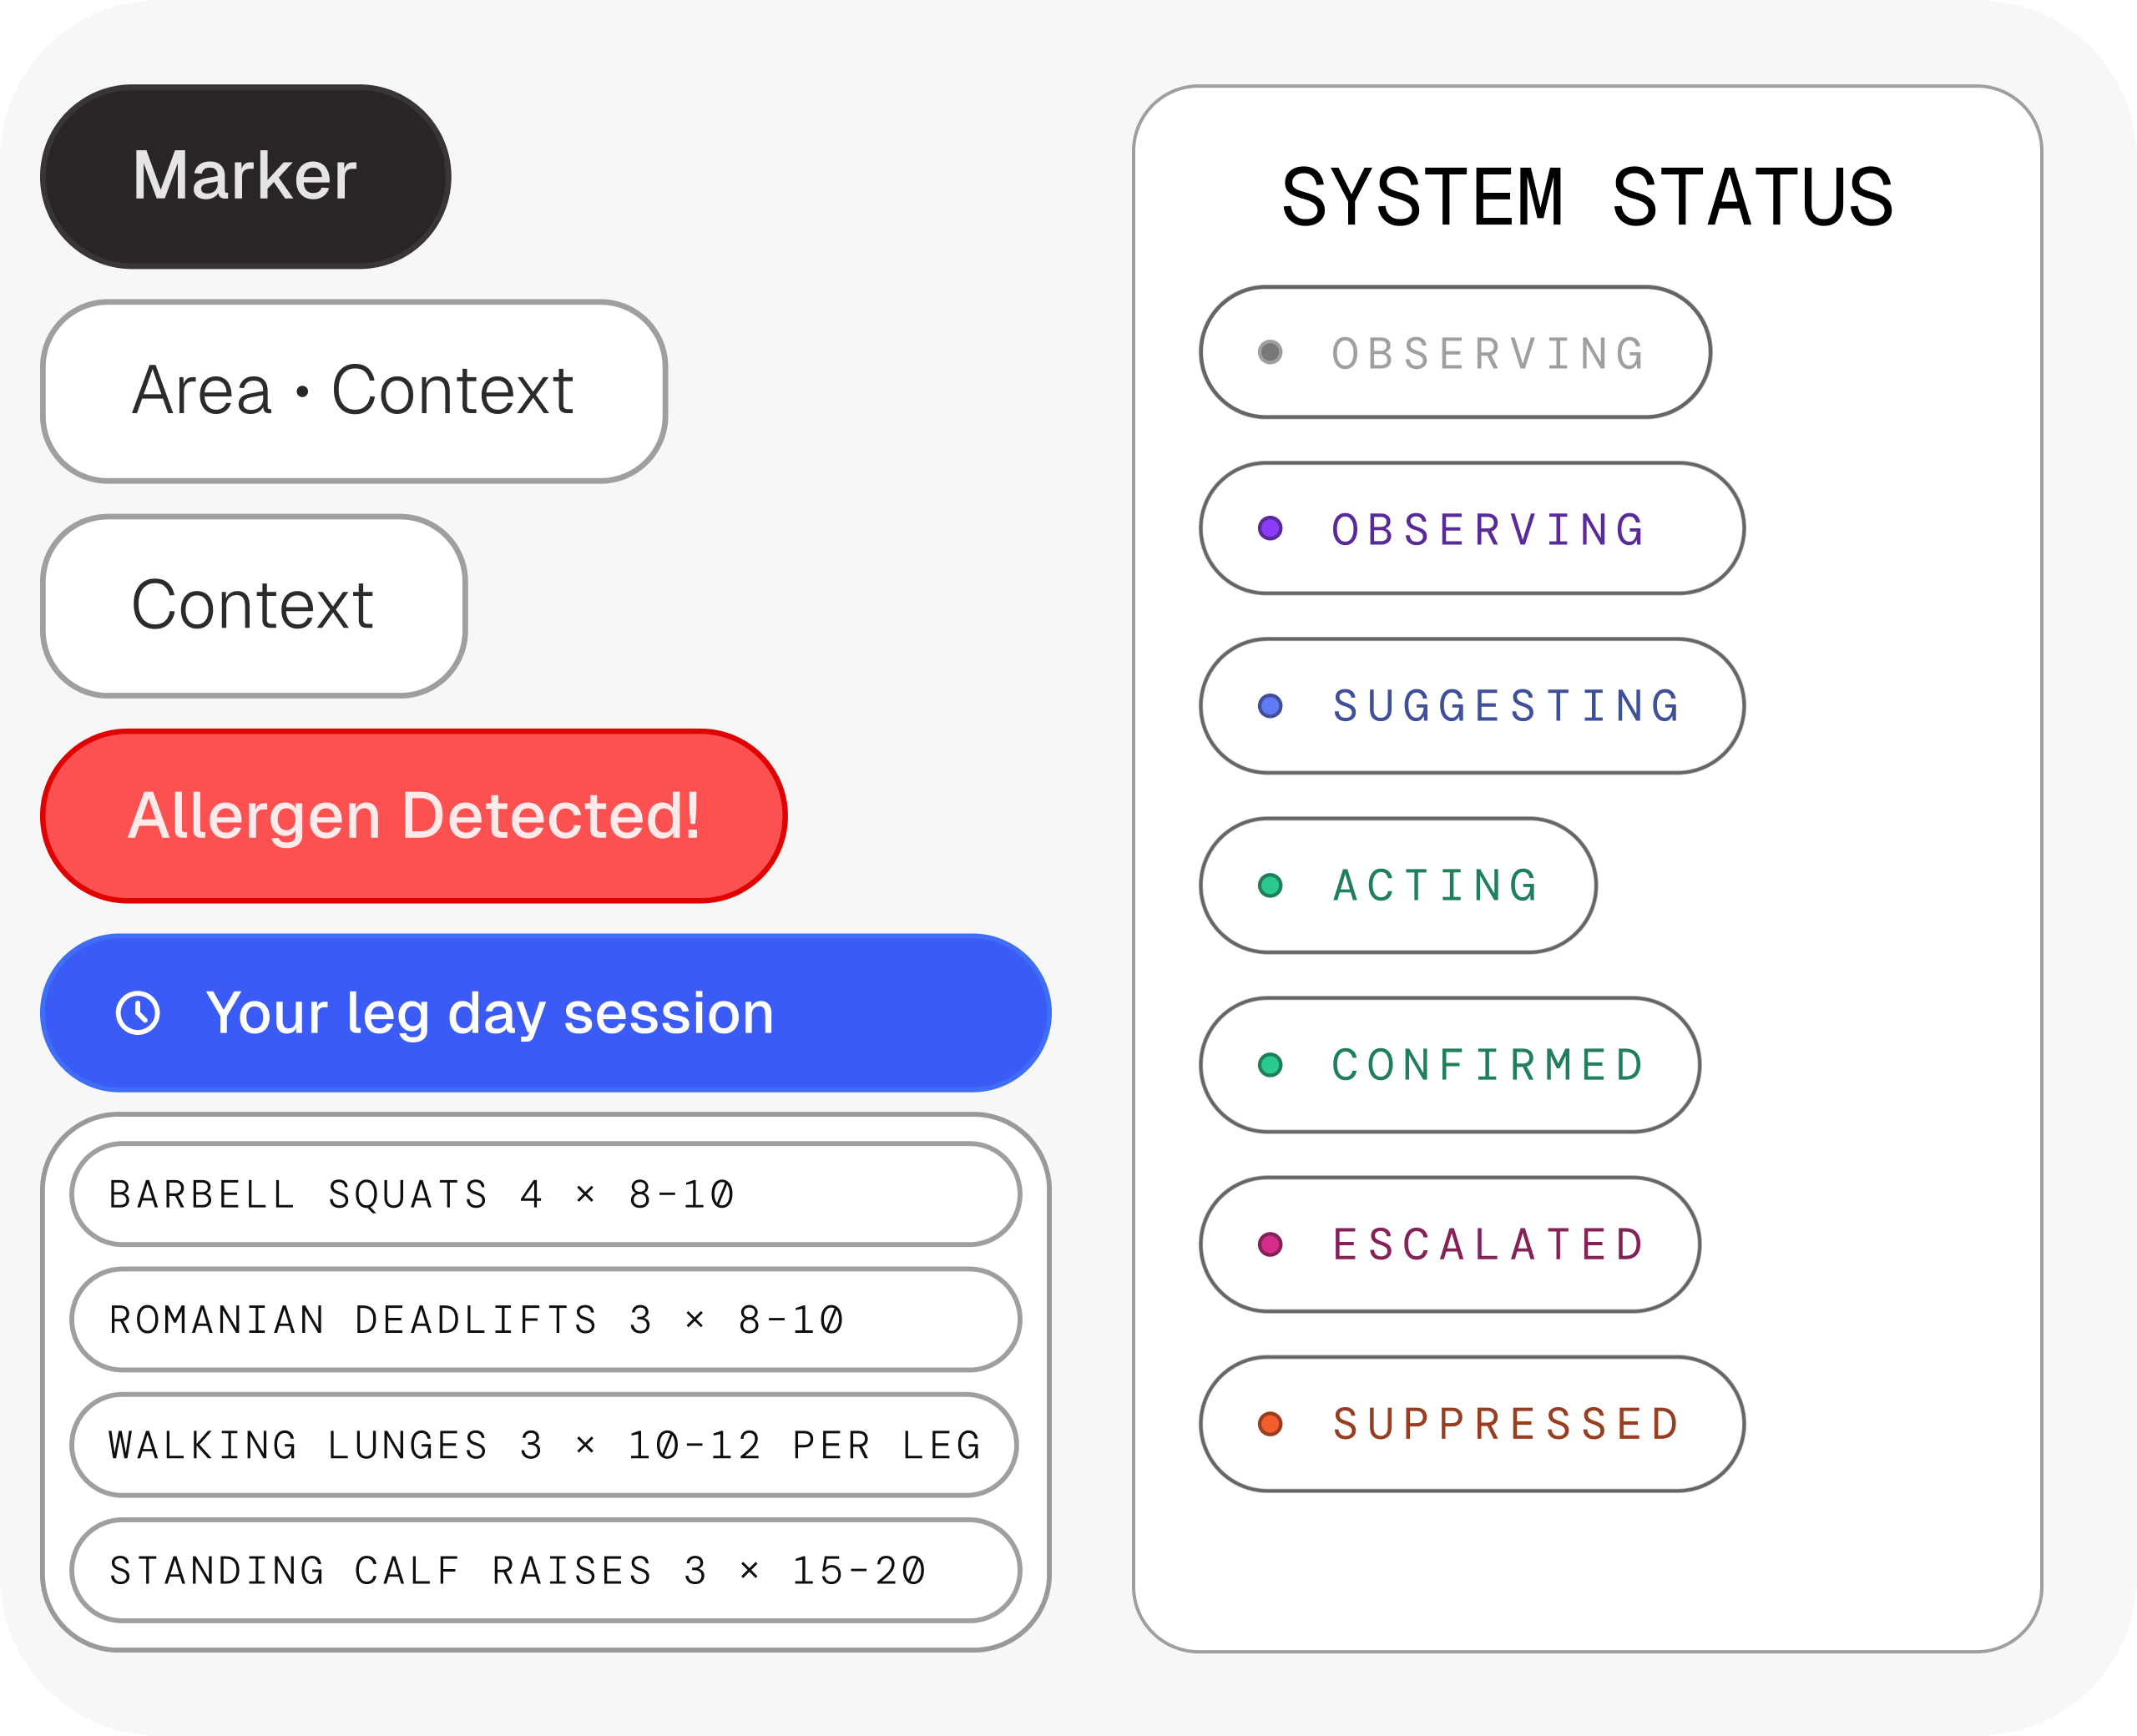Image resolution: width=2137 pixels, height=1736 pixels.
Task: Select Romanian Deadlifts 3 × 8-10 row
Action: click(x=546, y=1319)
